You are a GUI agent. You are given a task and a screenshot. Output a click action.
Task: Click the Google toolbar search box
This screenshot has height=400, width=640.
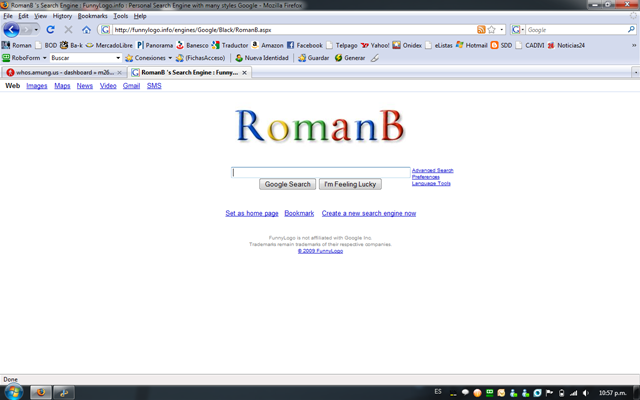coord(576,30)
